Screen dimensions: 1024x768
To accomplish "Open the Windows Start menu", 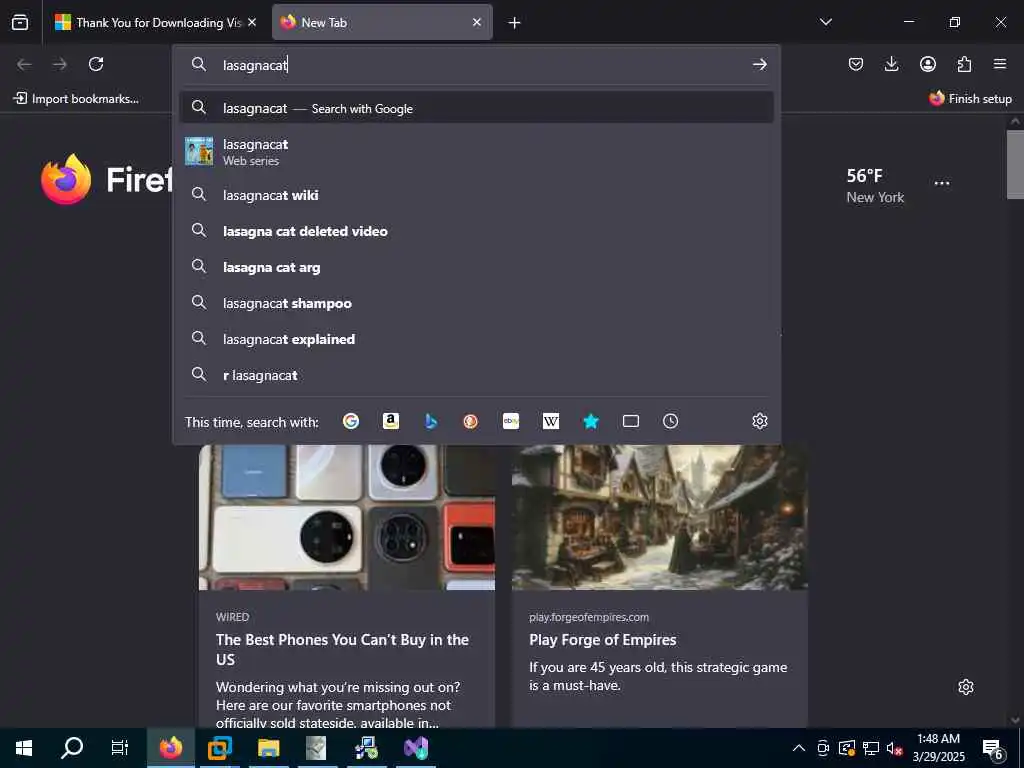I will [x=24, y=748].
